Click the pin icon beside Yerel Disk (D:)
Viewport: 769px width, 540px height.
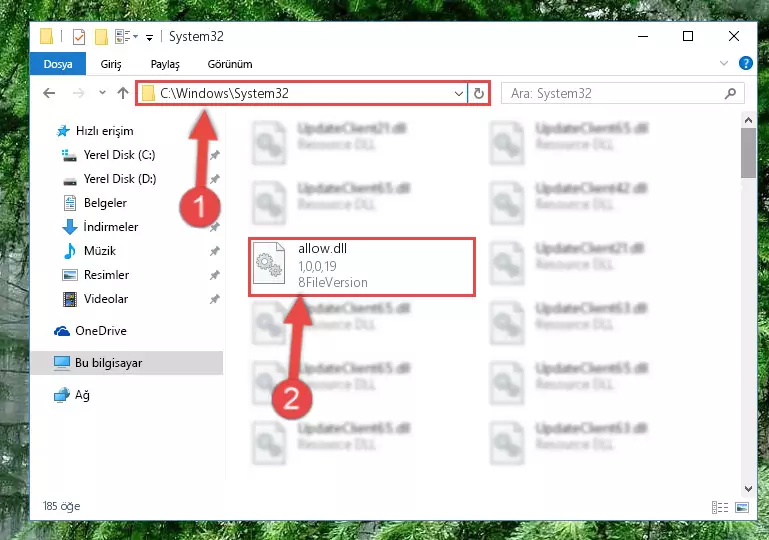[x=214, y=179]
